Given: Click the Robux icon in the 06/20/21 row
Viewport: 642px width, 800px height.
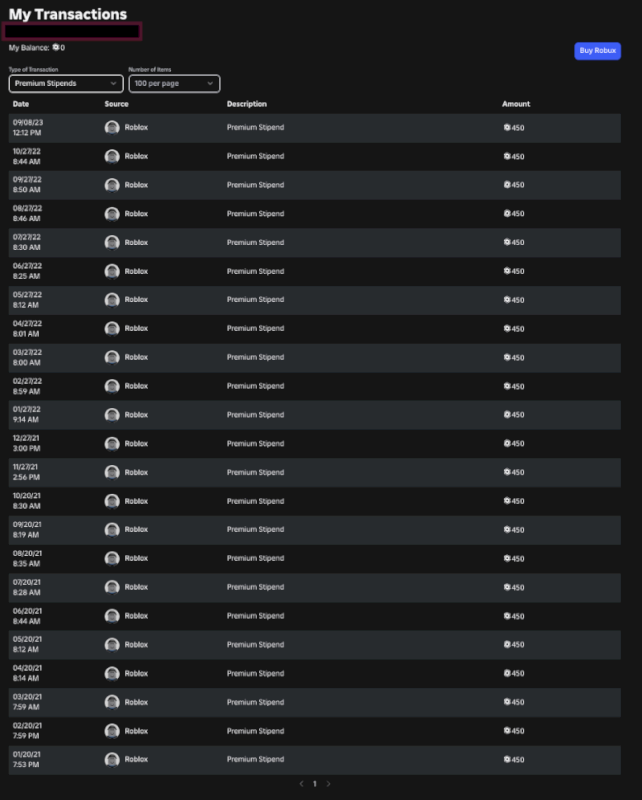Looking at the screenshot, I should pos(507,616).
